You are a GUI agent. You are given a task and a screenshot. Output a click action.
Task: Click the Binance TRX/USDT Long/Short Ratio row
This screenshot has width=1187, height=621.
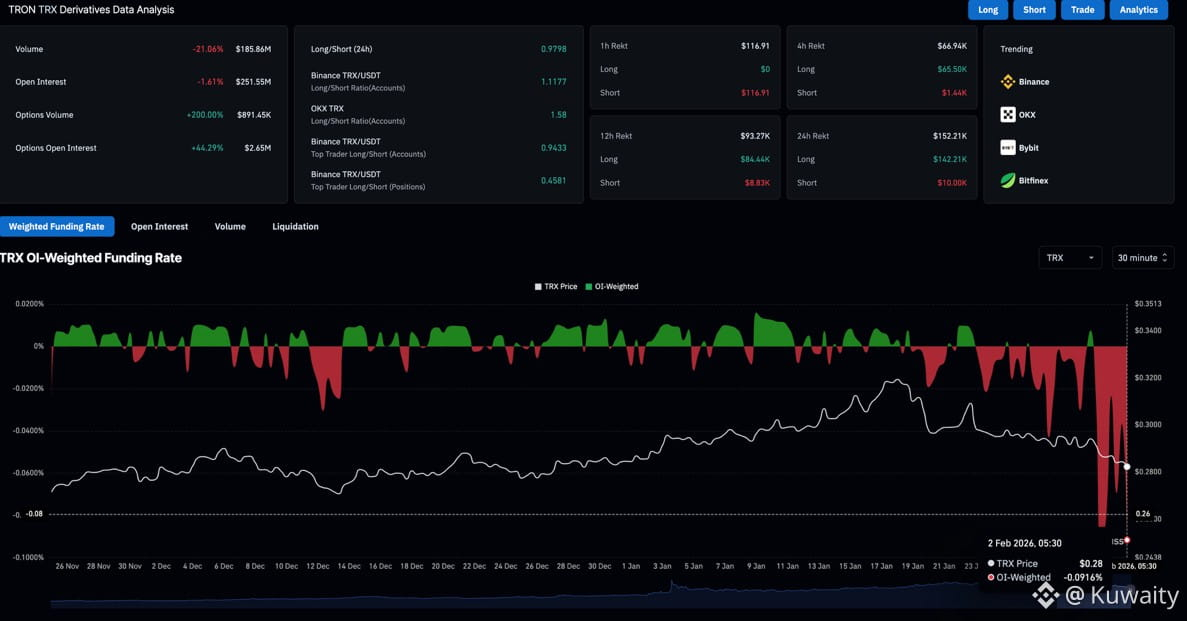pos(440,82)
